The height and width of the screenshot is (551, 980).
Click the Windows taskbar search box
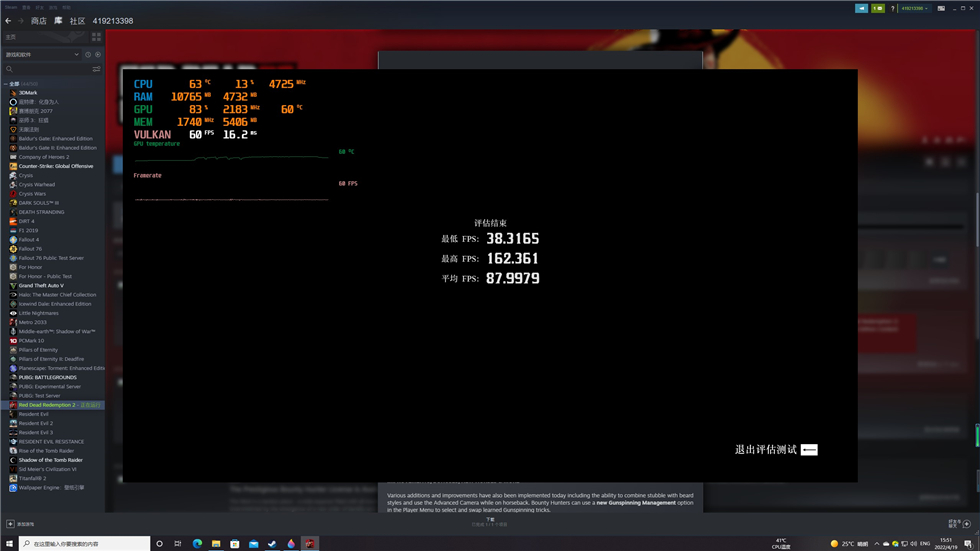pos(85,544)
